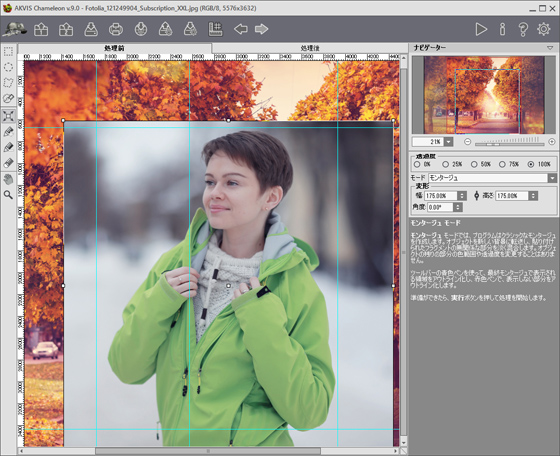Adjust the angle spinner arrows
Screen dimensions: 560x456
tap(458, 207)
